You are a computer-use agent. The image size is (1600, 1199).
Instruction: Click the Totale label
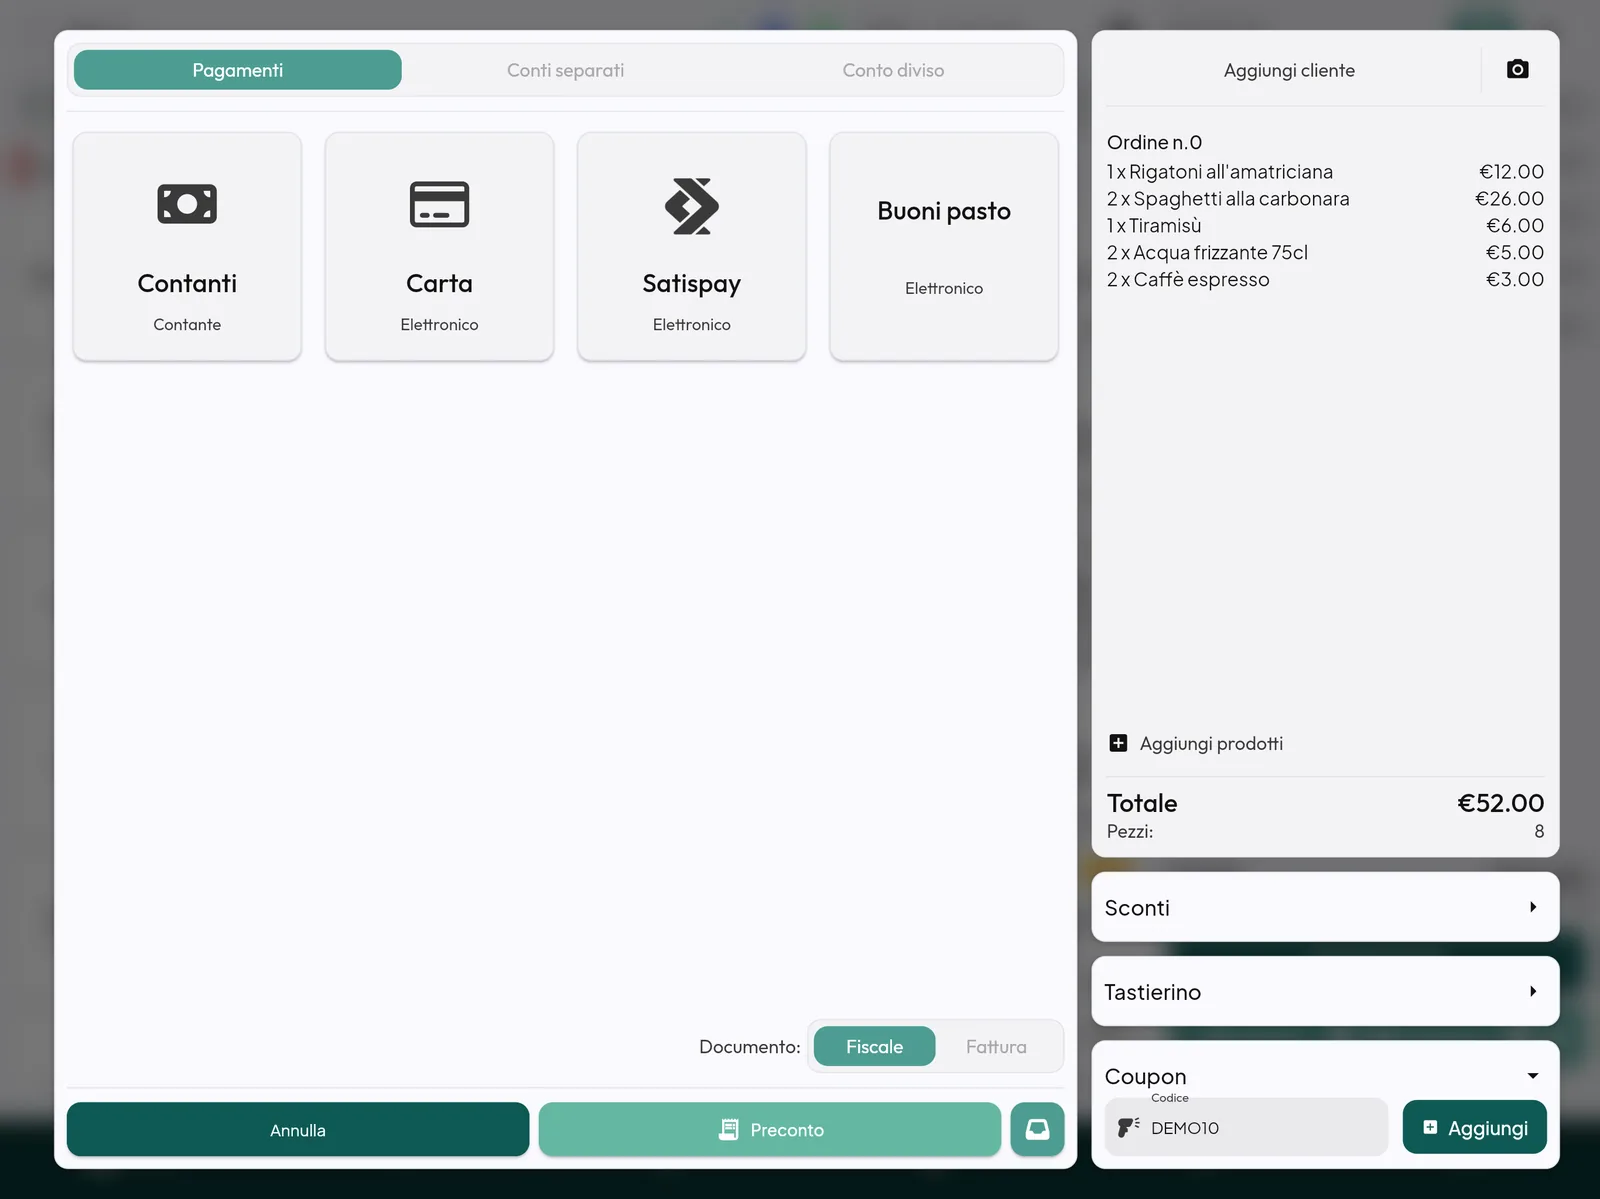pyautogui.click(x=1142, y=803)
